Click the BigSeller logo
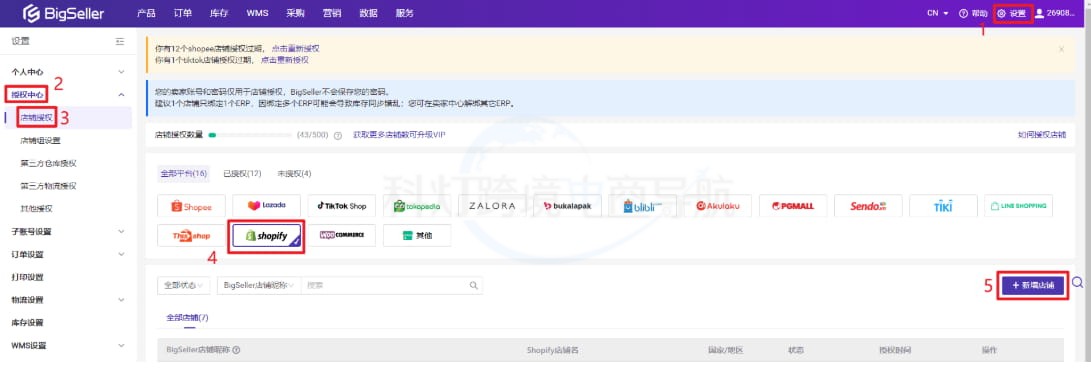 pyautogui.click(x=63, y=13)
